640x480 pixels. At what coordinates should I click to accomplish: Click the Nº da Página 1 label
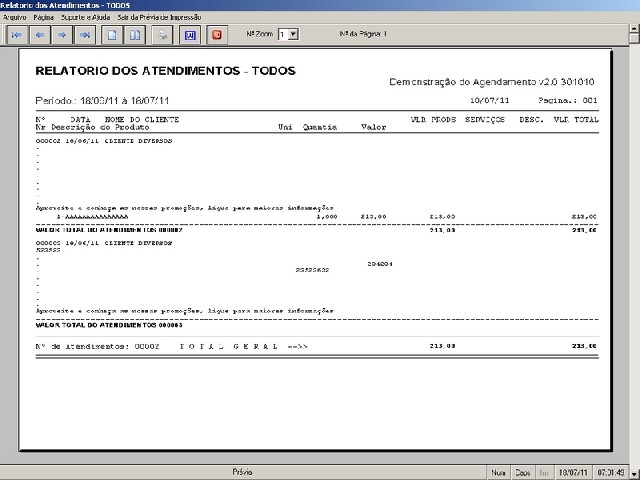(x=363, y=34)
